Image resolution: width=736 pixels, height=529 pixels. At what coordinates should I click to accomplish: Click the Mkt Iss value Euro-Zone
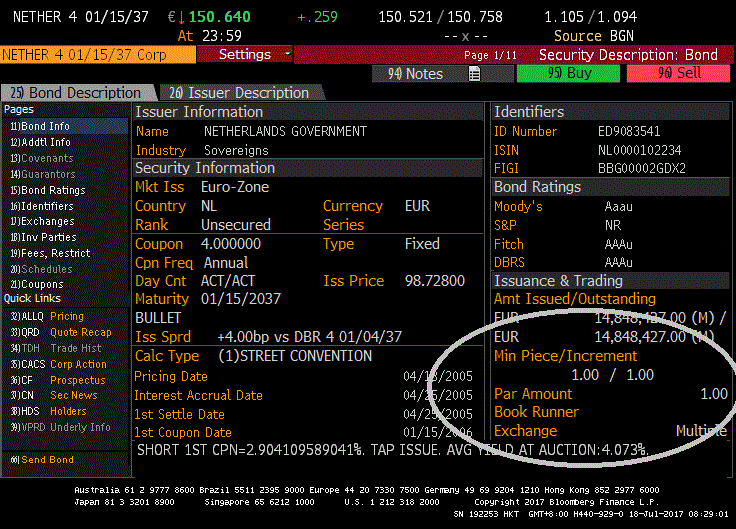pyautogui.click(x=235, y=187)
